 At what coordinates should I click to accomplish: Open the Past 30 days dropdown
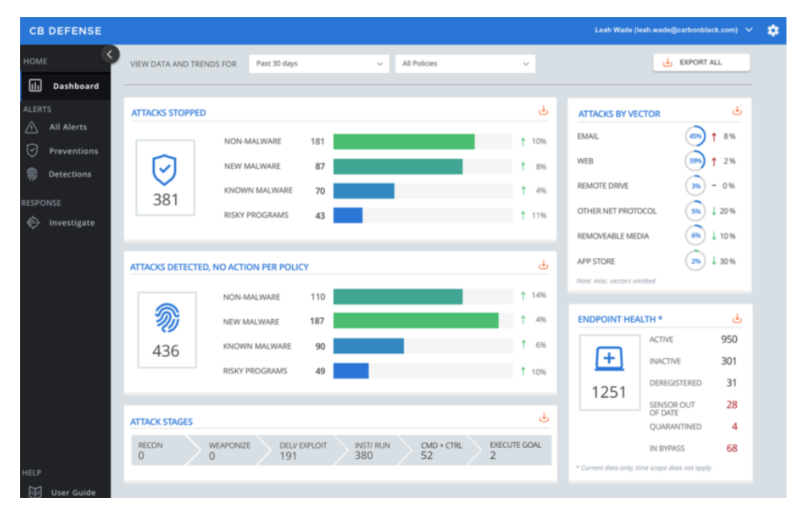point(318,64)
